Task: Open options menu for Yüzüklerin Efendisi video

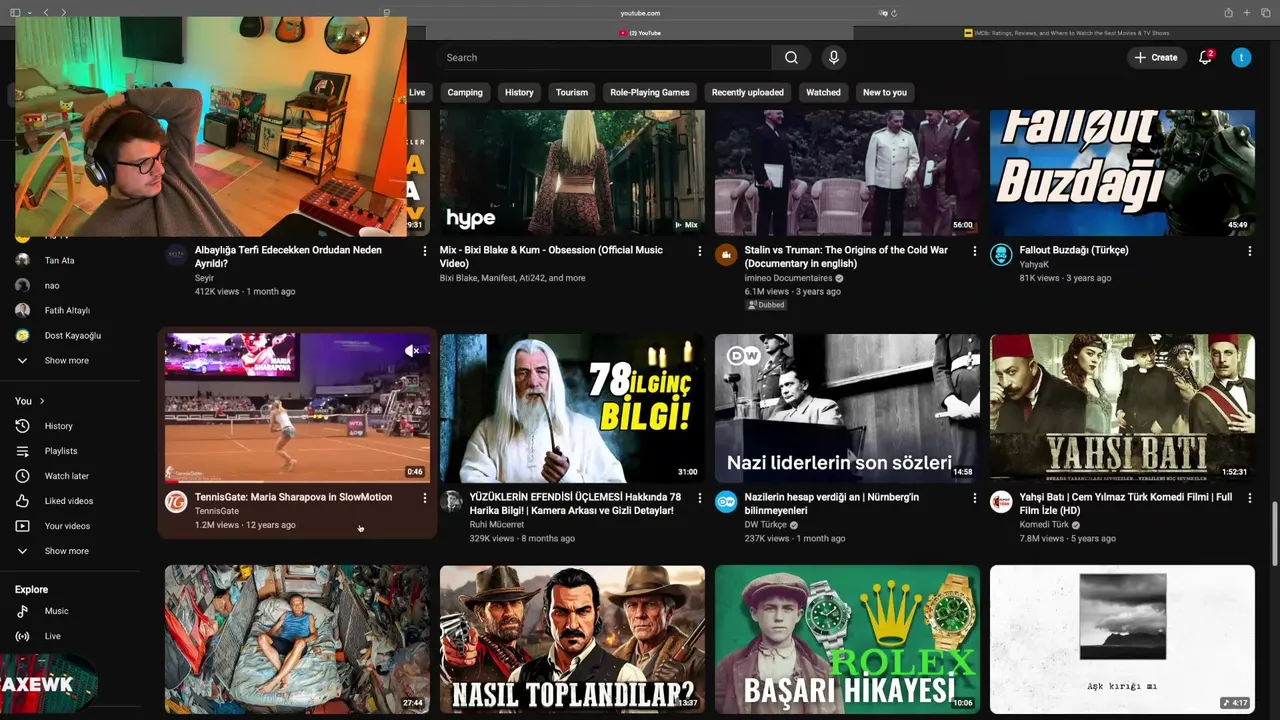Action: point(699,498)
